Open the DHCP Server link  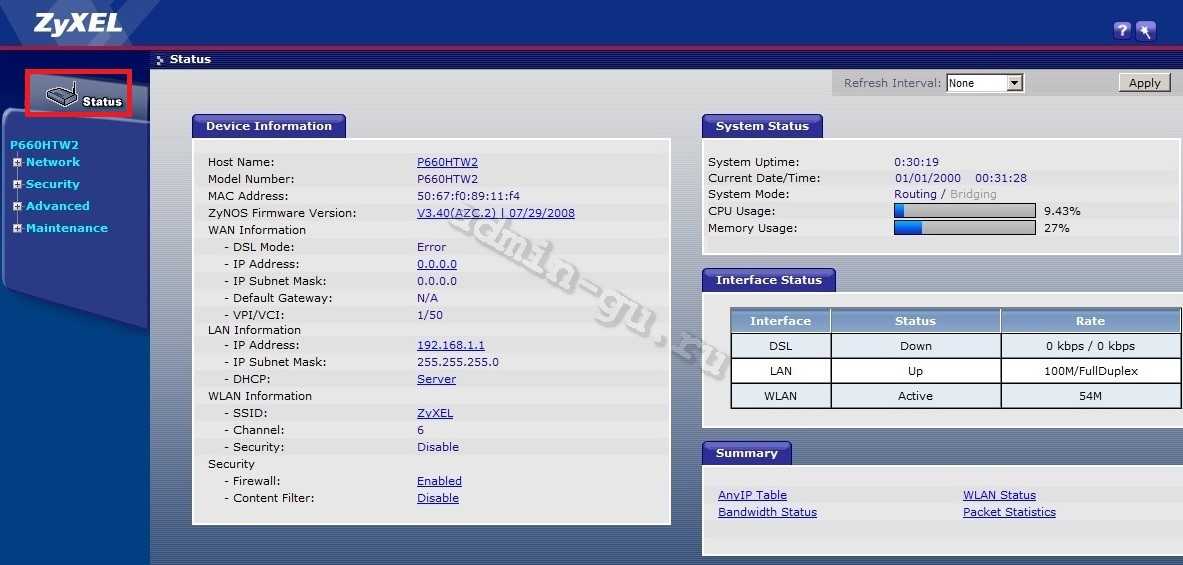pyautogui.click(x=436, y=379)
